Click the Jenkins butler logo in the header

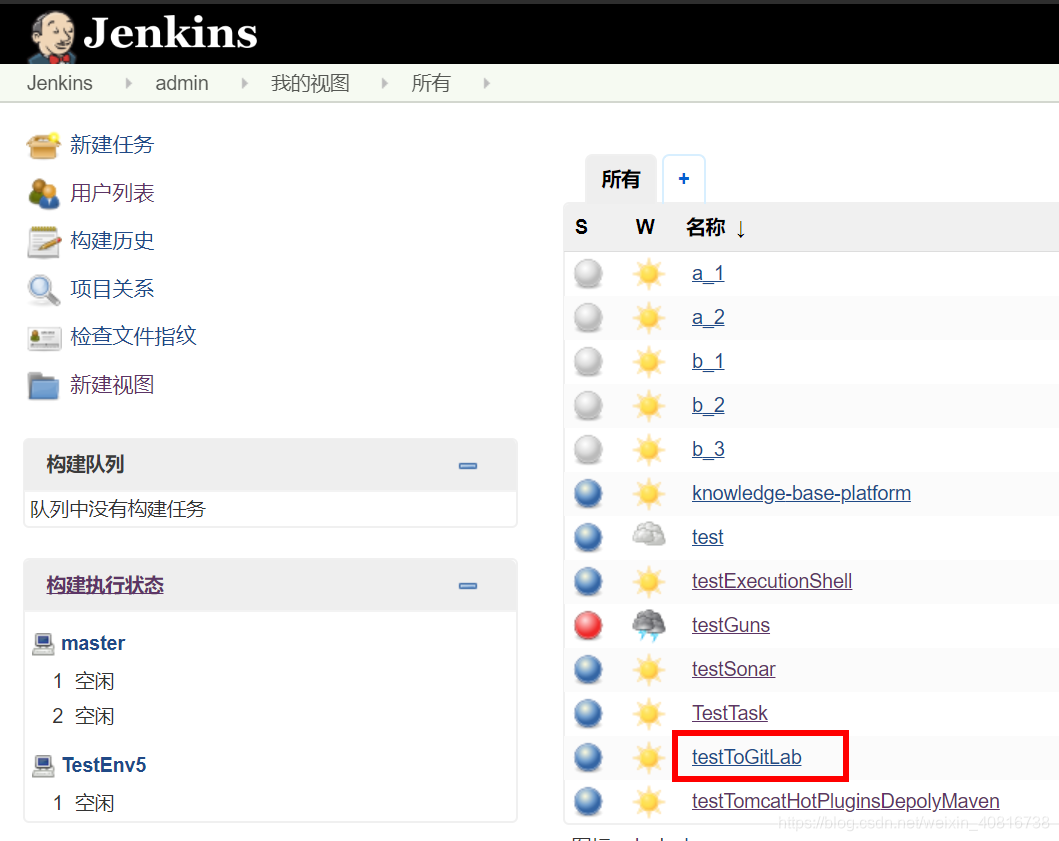[52, 35]
